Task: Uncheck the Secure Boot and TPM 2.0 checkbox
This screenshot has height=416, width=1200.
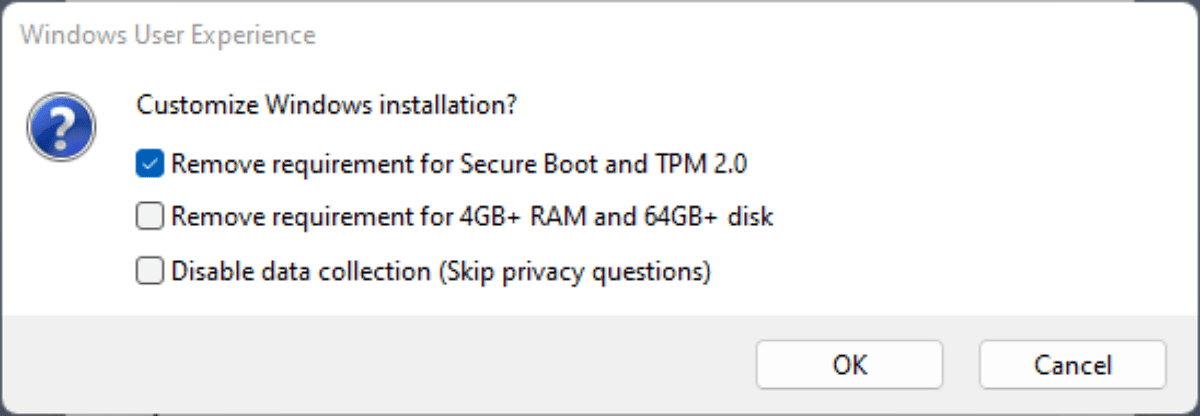Action: pyautogui.click(x=150, y=163)
